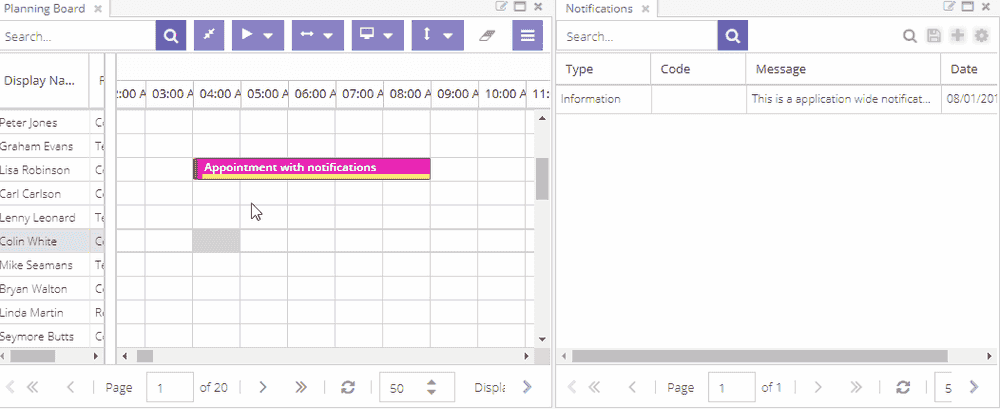Click the Type column header in Notifications
The height and width of the screenshot is (409, 1000).
[603, 69]
